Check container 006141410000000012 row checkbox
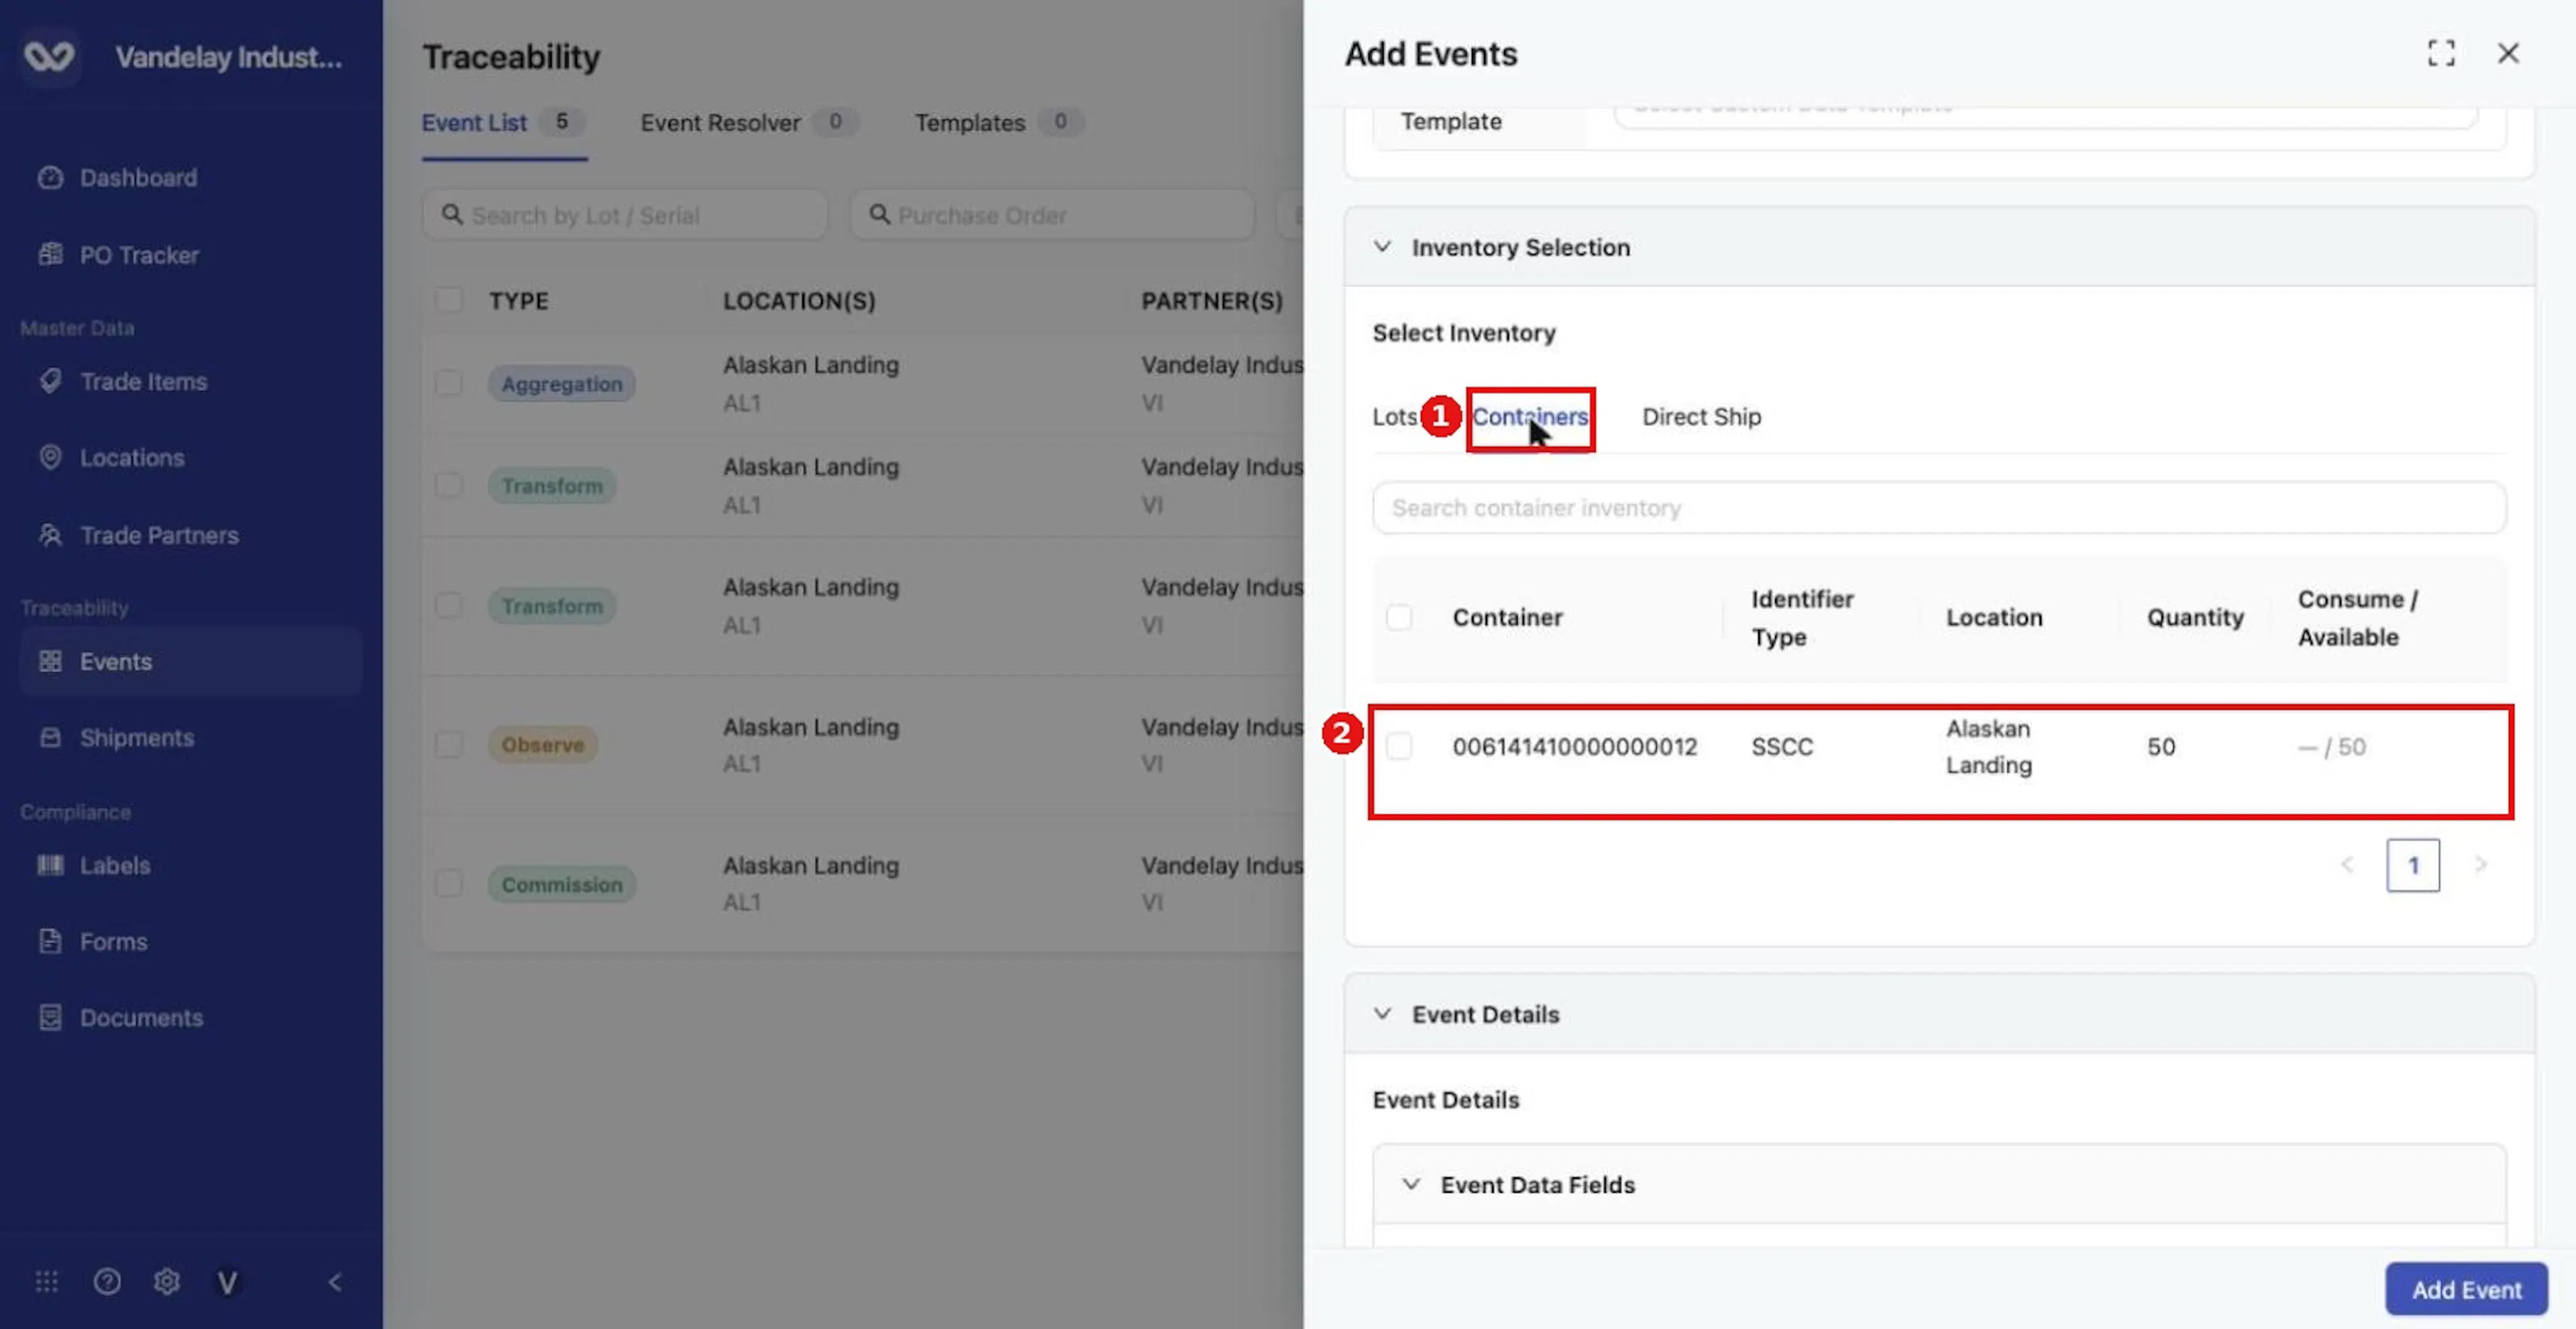The height and width of the screenshot is (1329, 2576). [1399, 746]
